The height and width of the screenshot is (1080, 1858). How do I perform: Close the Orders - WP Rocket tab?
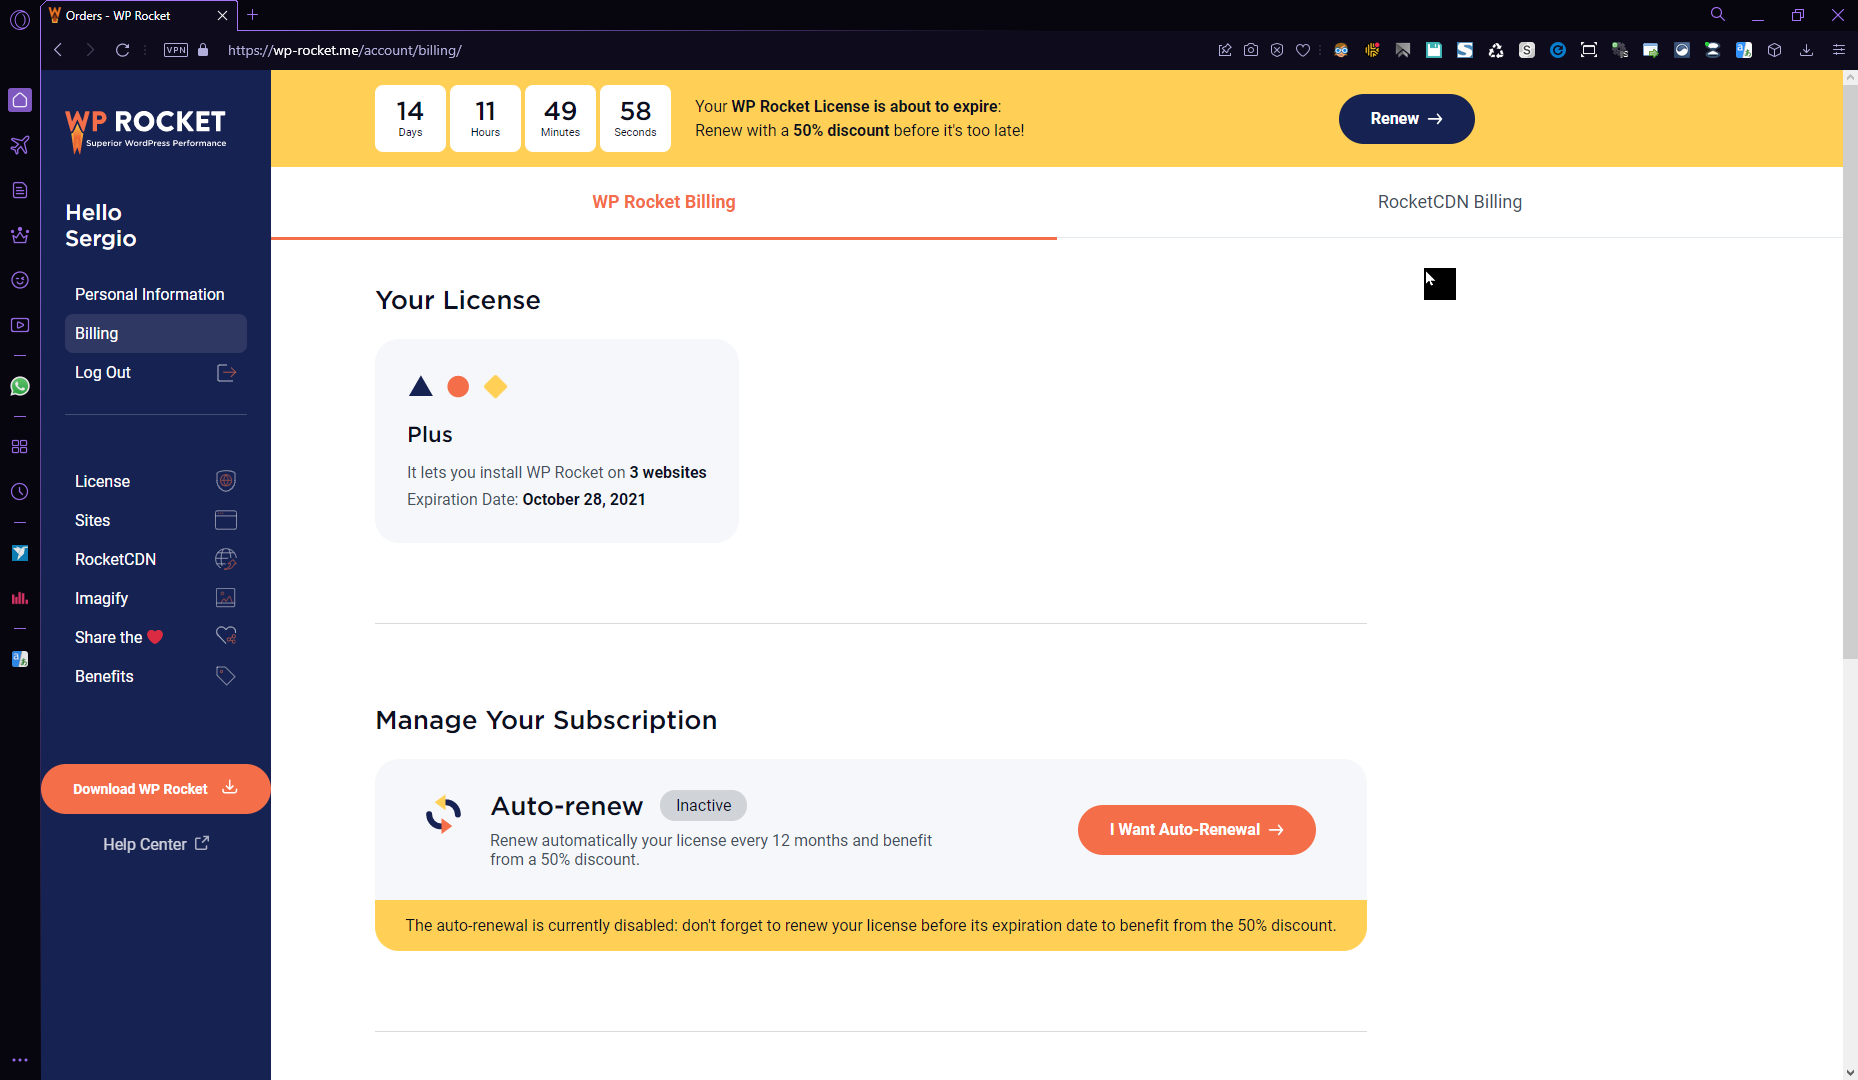click(222, 16)
